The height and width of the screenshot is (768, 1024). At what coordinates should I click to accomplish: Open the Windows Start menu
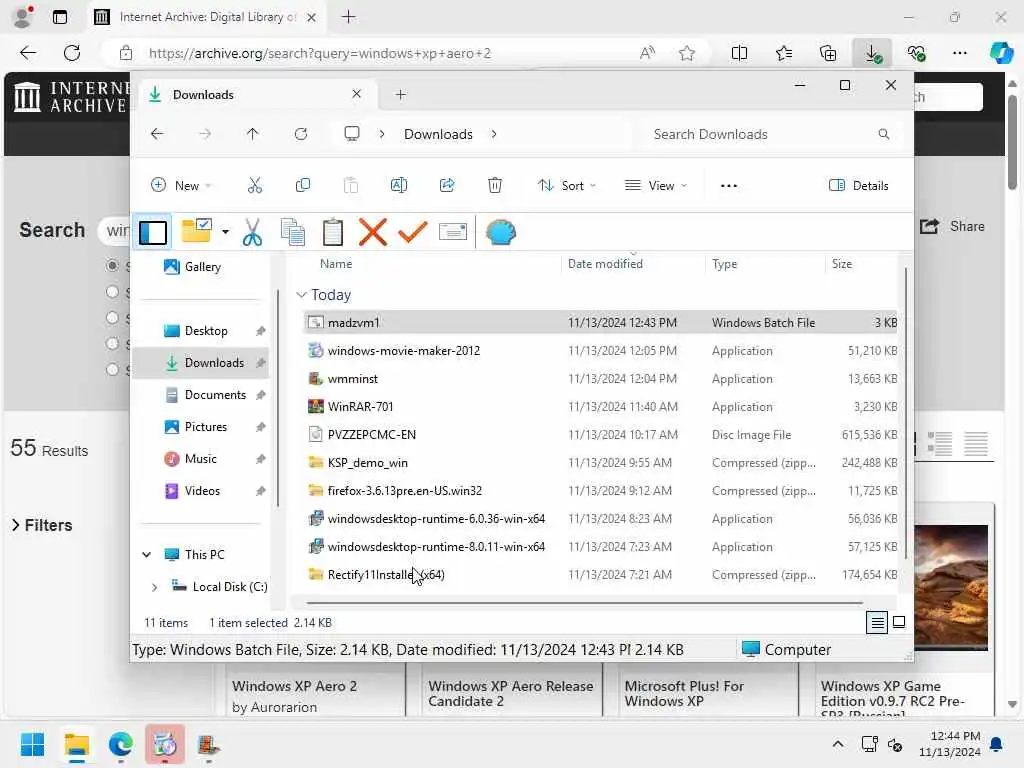point(32,744)
